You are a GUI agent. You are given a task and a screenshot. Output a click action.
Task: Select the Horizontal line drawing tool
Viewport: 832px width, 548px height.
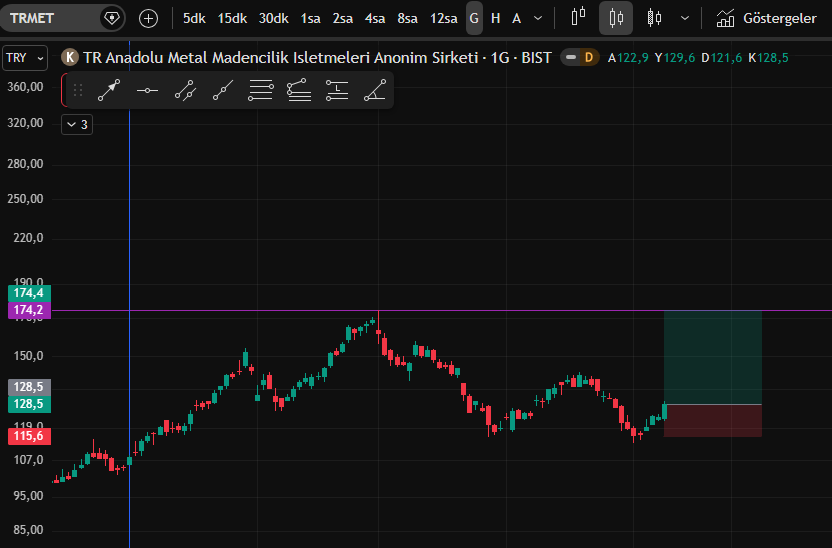pos(147,91)
